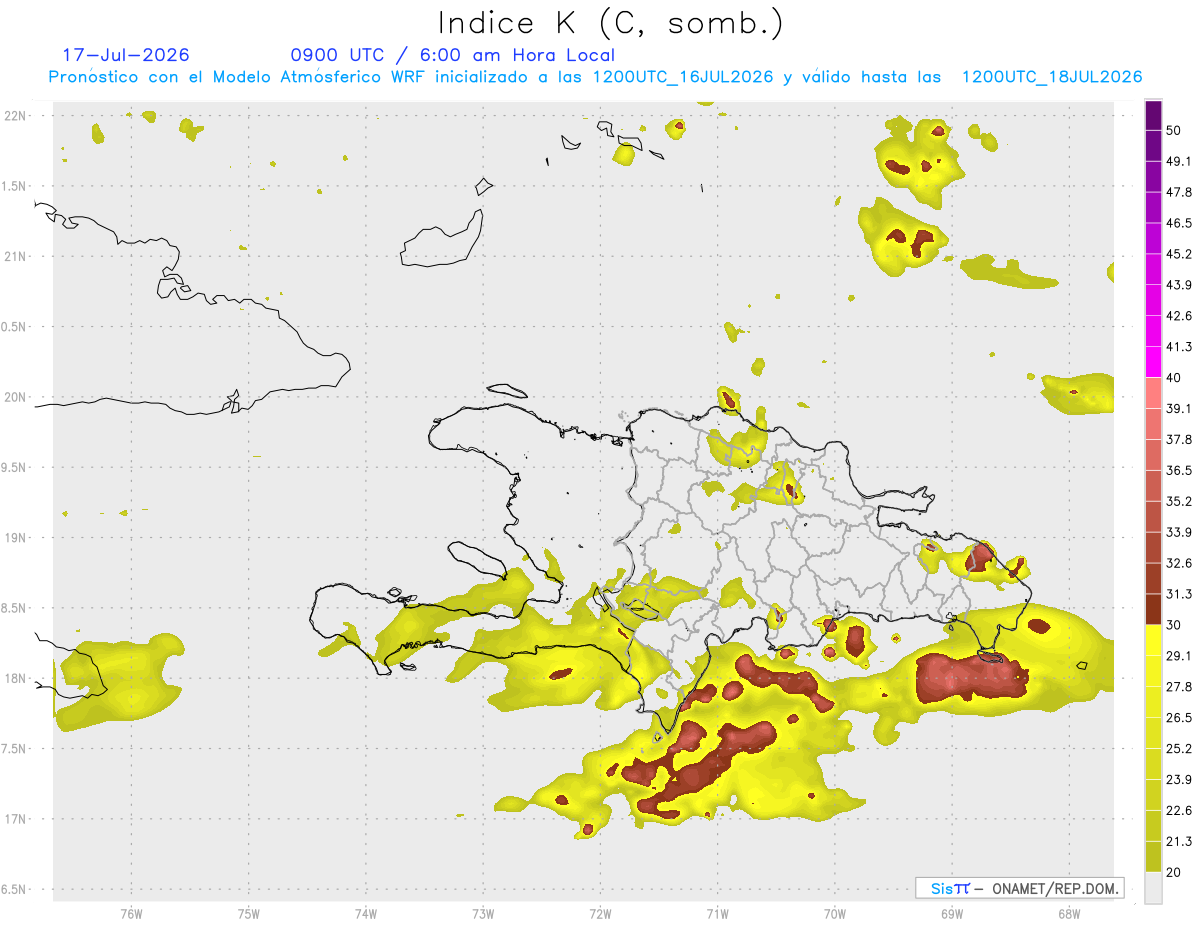Click the colorbar value '41.3'
The image size is (1200, 927).
[1179, 348]
